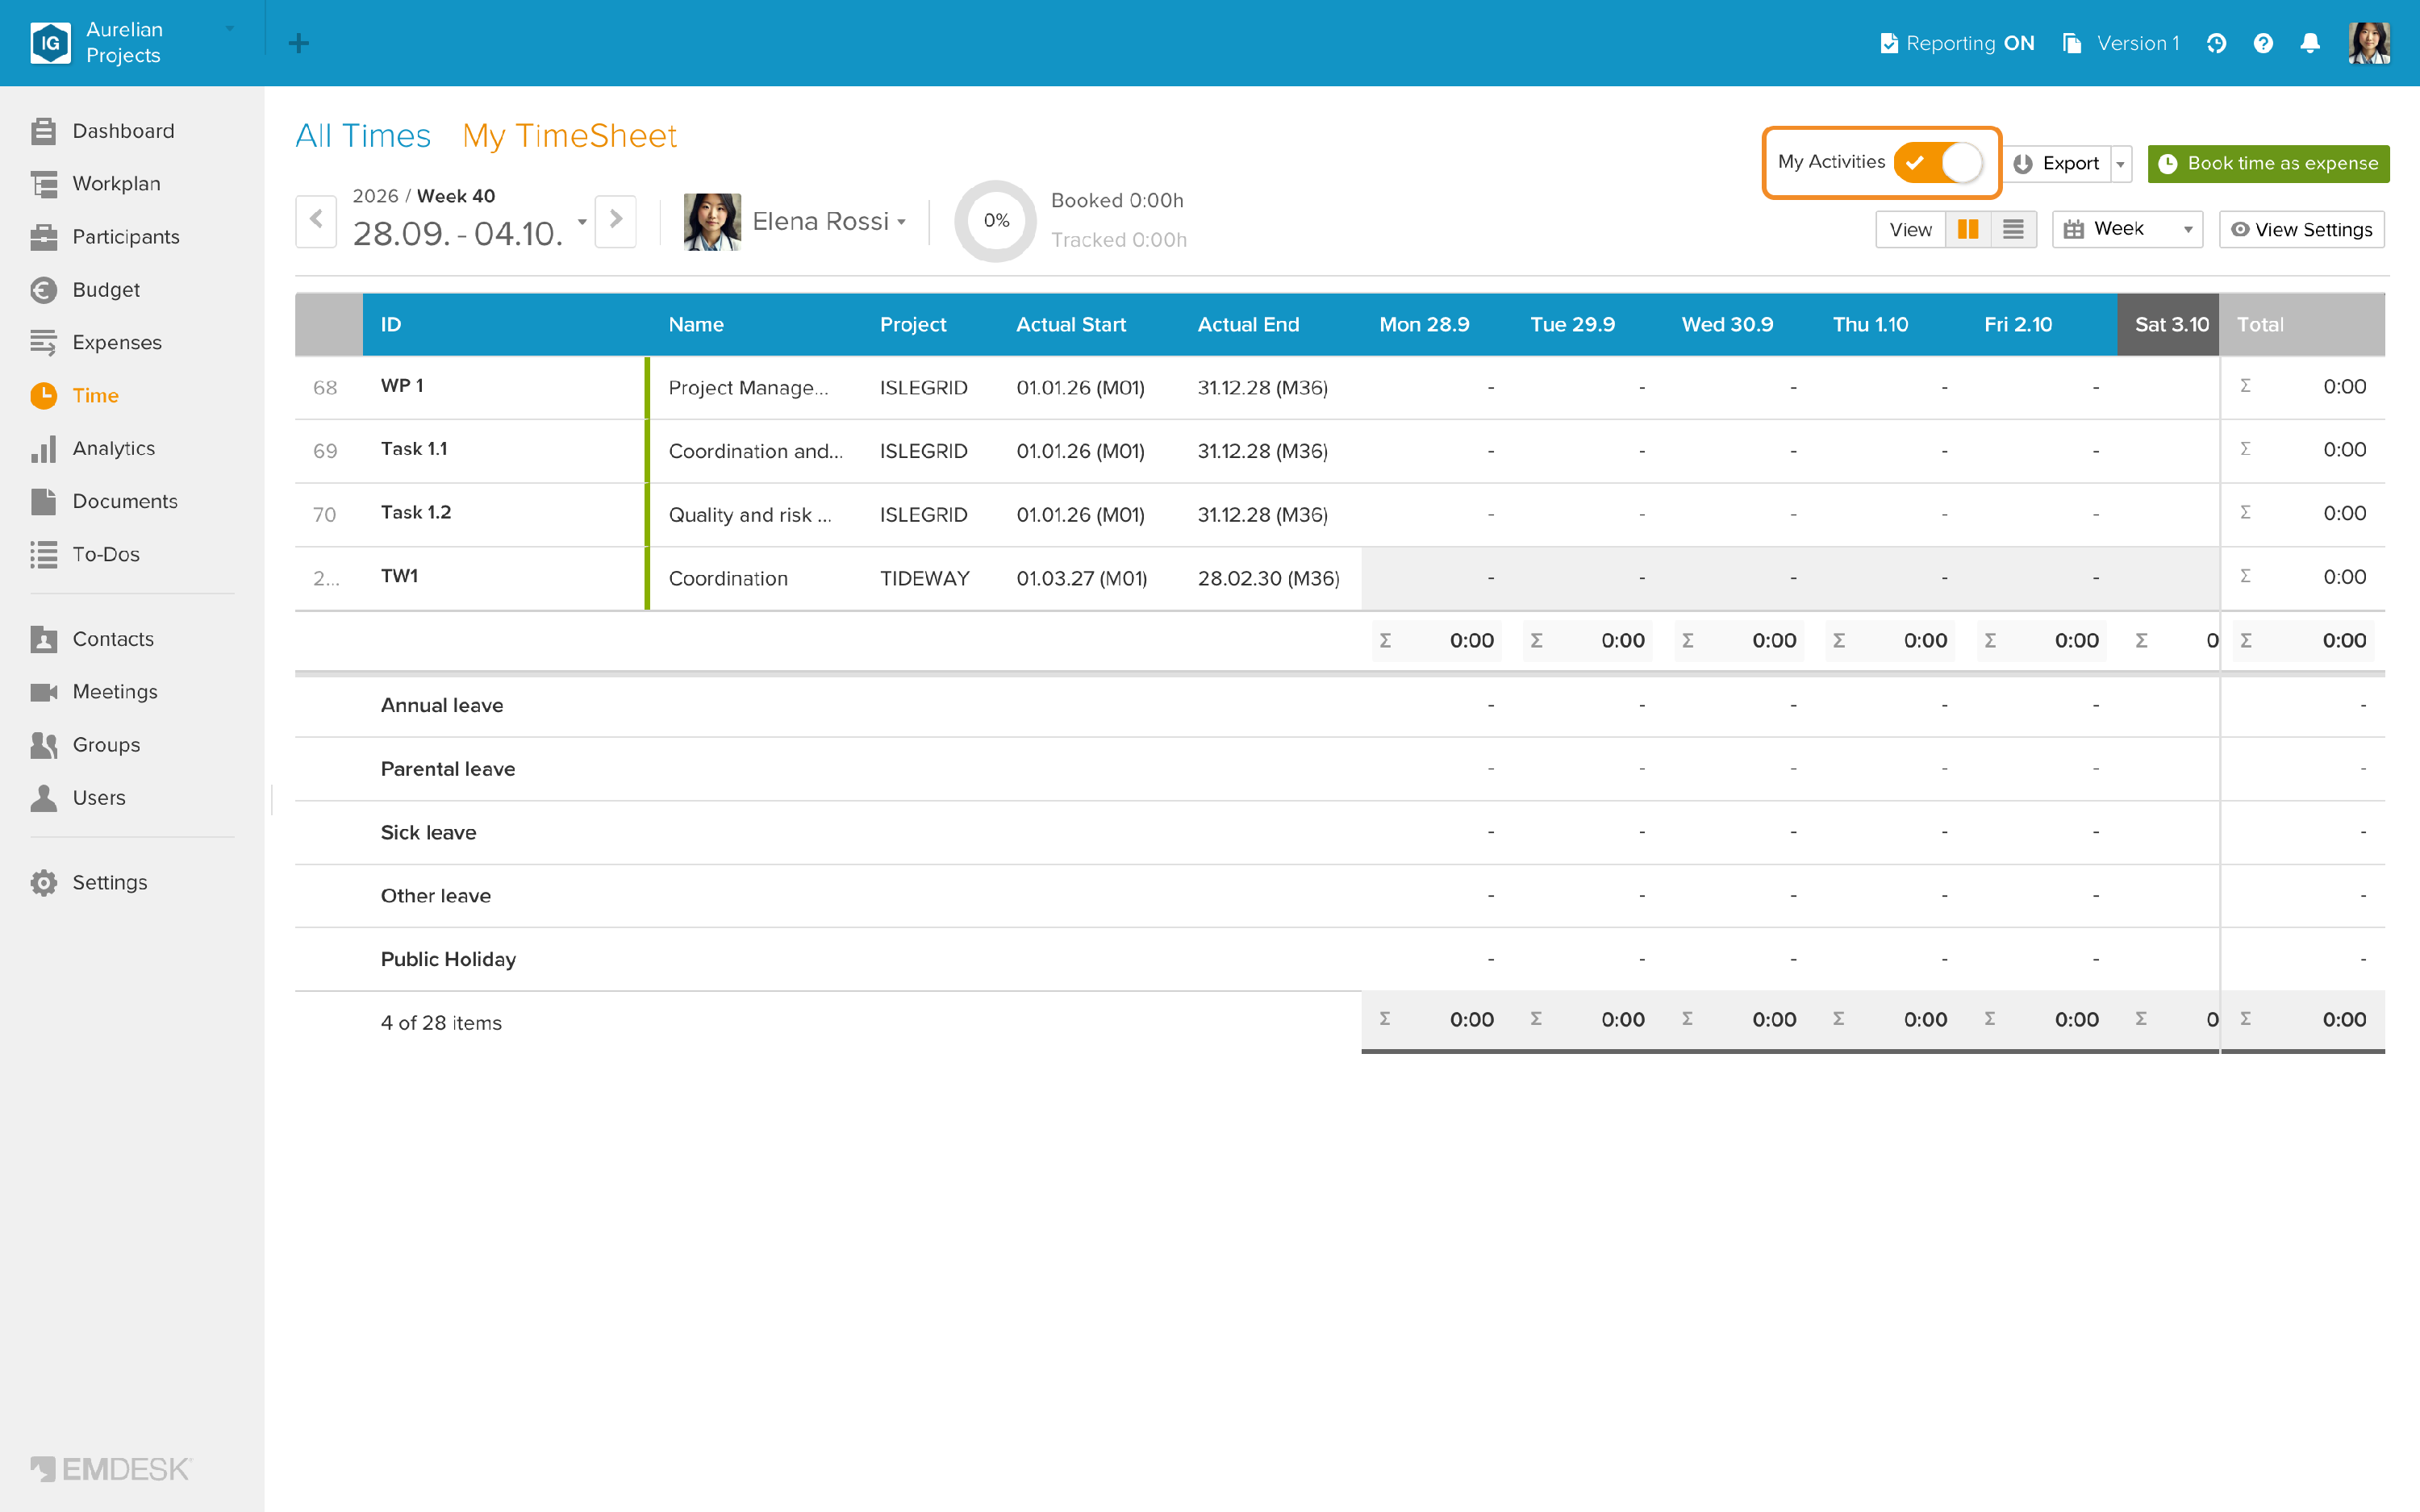This screenshot has height=1512, width=2420.
Task: Go to the next week arrow
Action: click(616, 220)
